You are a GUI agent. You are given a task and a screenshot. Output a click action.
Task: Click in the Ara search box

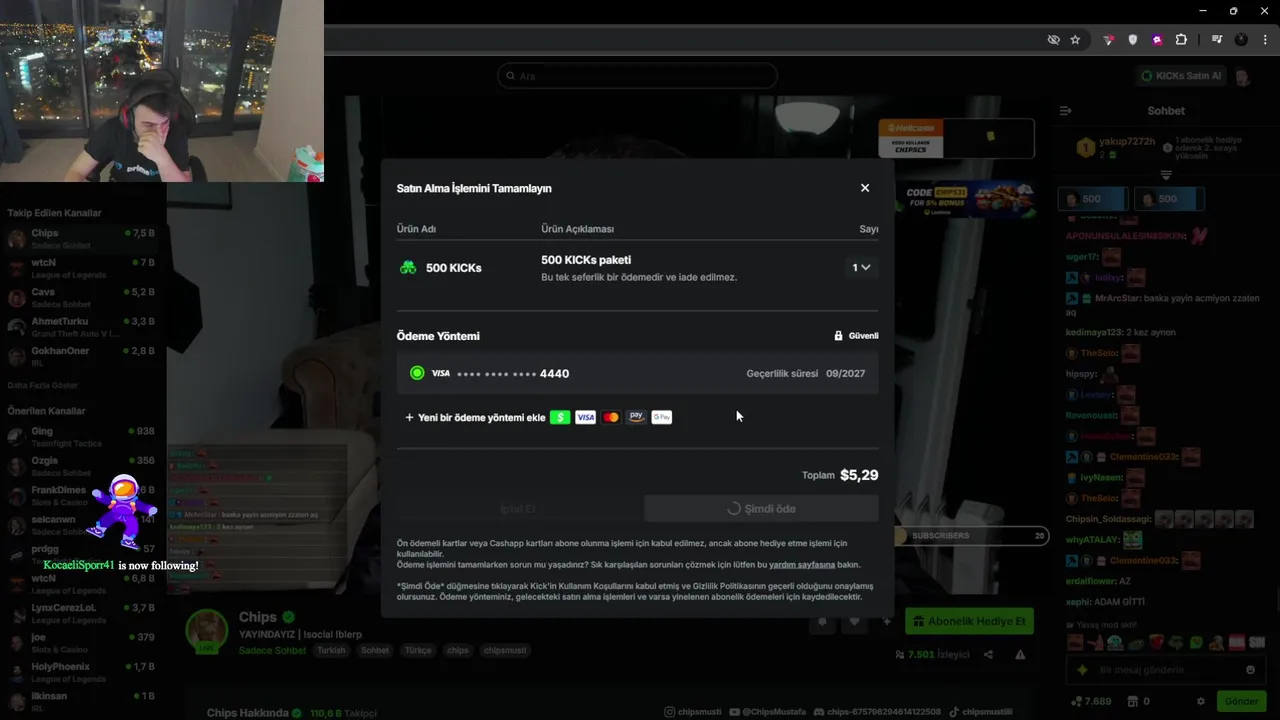pyautogui.click(x=637, y=76)
